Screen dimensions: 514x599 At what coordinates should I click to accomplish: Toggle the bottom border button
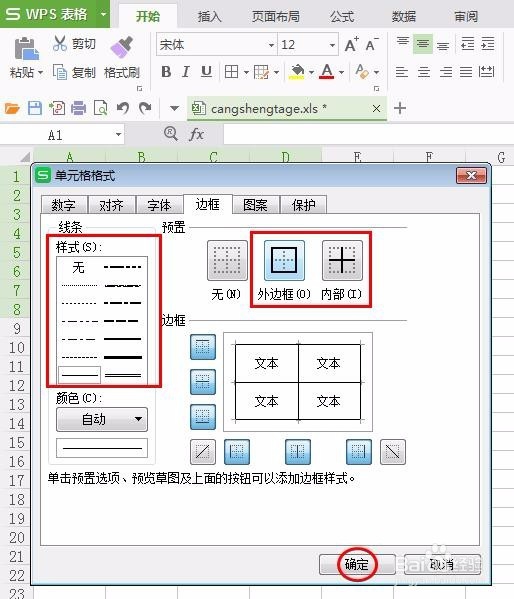click(x=203, y=417)
